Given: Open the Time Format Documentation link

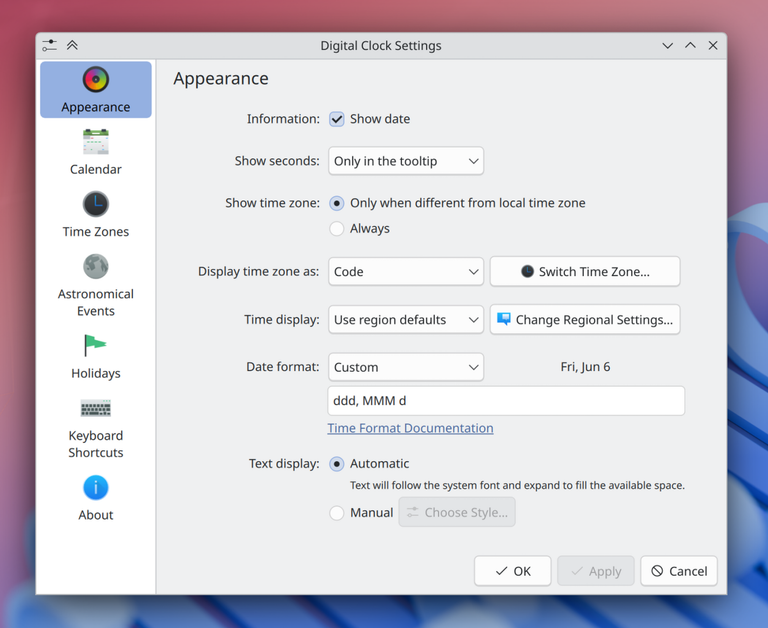Looking at the screenshot, I should pos(410,428).
